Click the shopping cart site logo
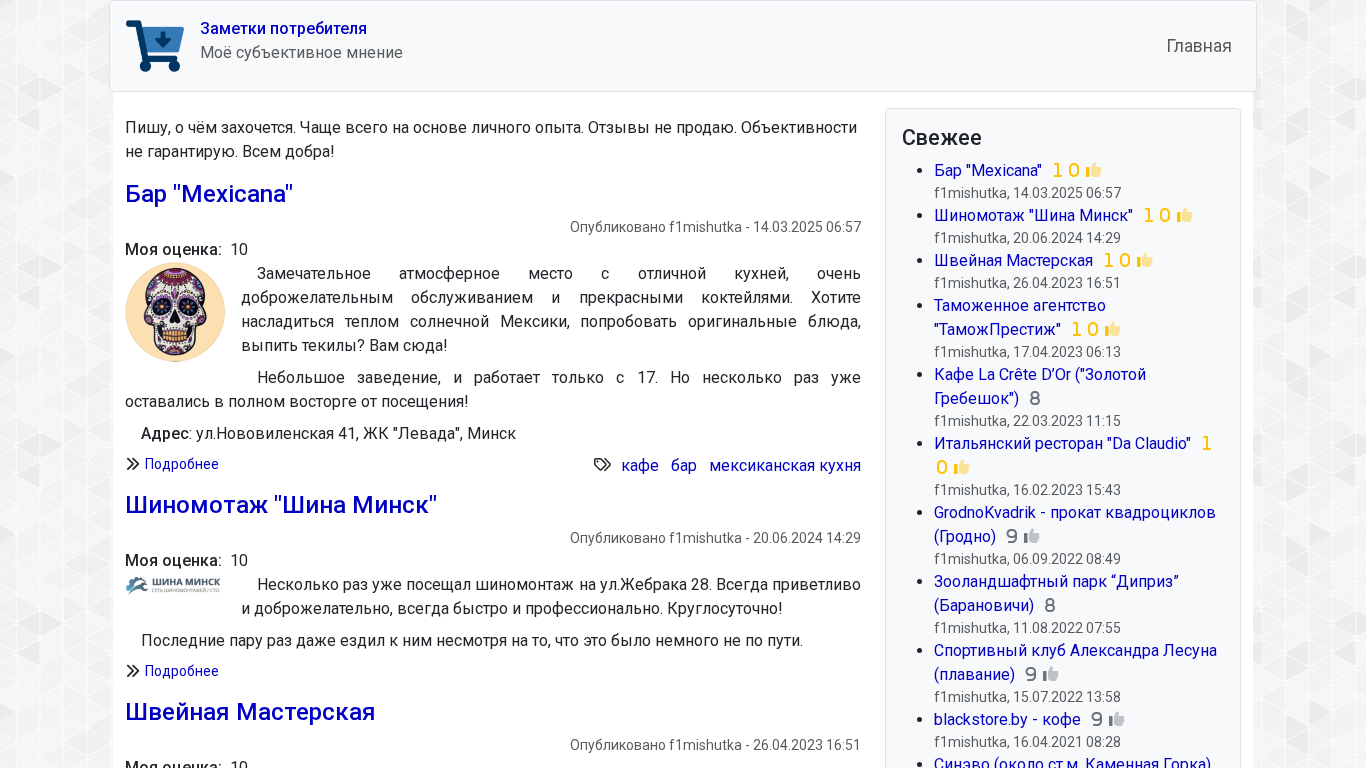Viewport: 1366px width, 768px height. [x=155, y=46]
